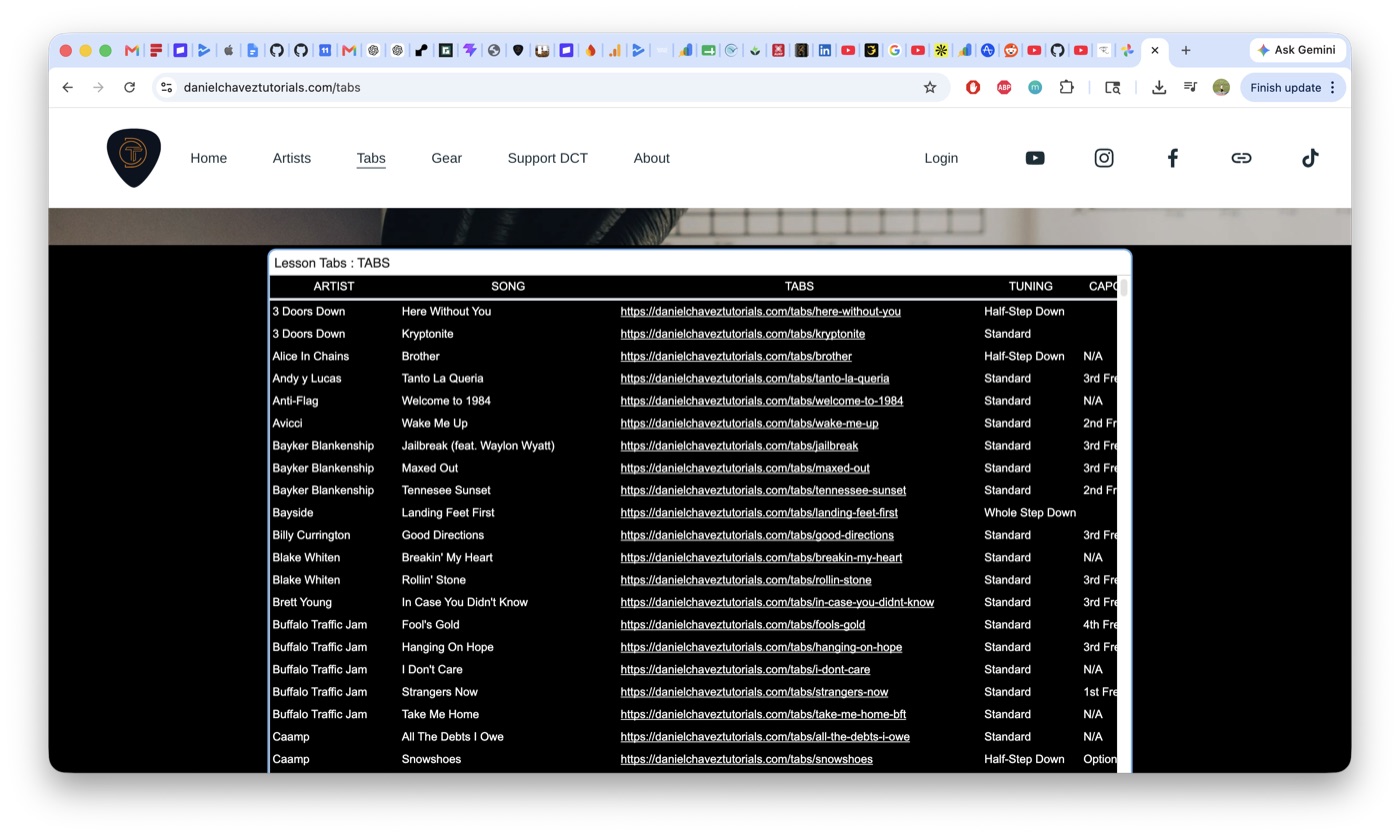Click the 'Lesson Tabs : TABS' title
The height and width of the screenshot is (837, 1400).
tap(332, 263)
